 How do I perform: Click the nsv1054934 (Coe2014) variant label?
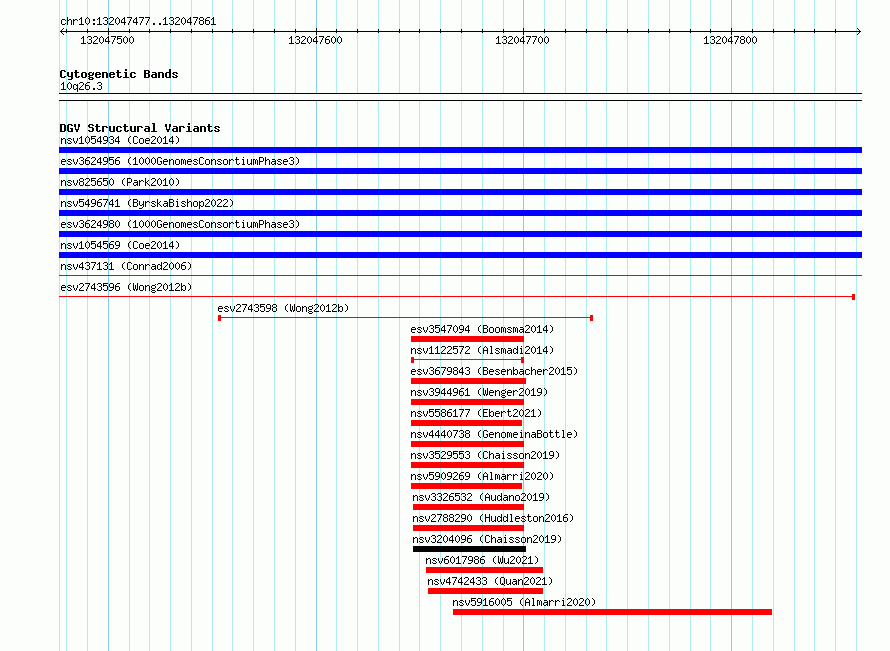[120, 140]
